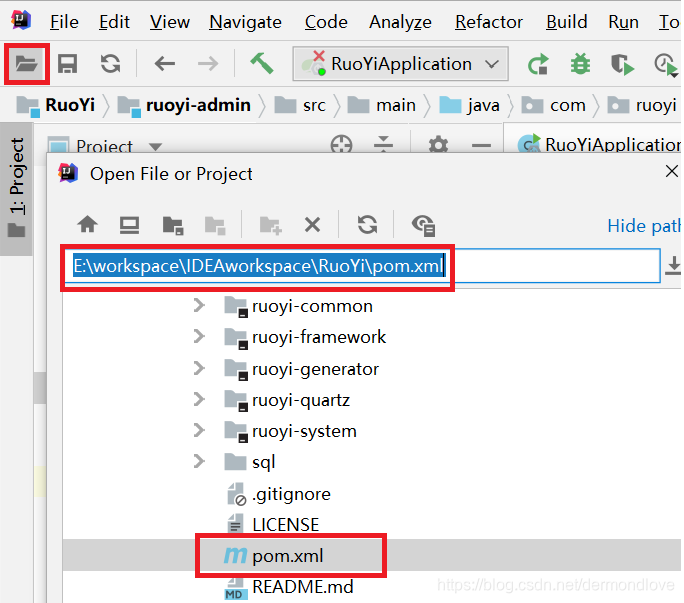This screenshot has height=603, width=684.
Task: Open the Refactor menu
Action: coord(489,22)
